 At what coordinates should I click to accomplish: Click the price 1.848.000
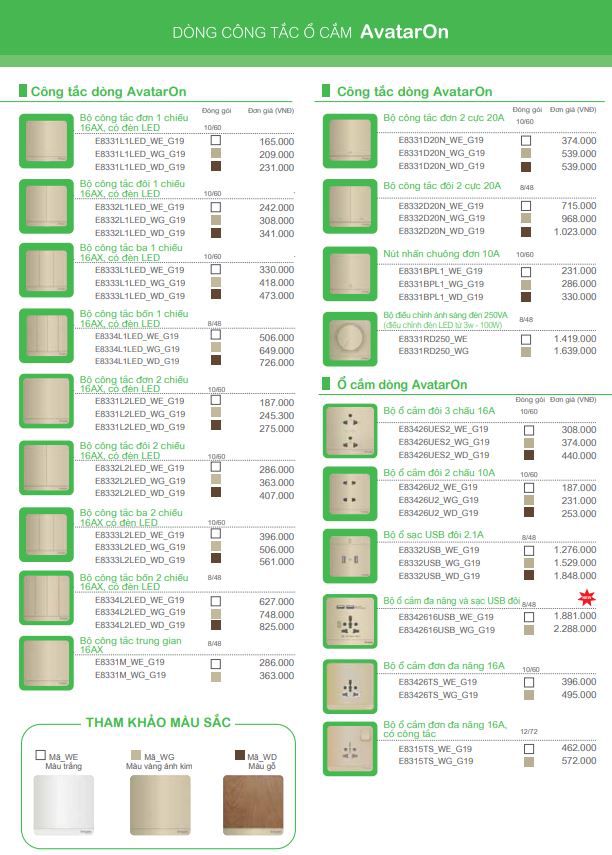575,576
